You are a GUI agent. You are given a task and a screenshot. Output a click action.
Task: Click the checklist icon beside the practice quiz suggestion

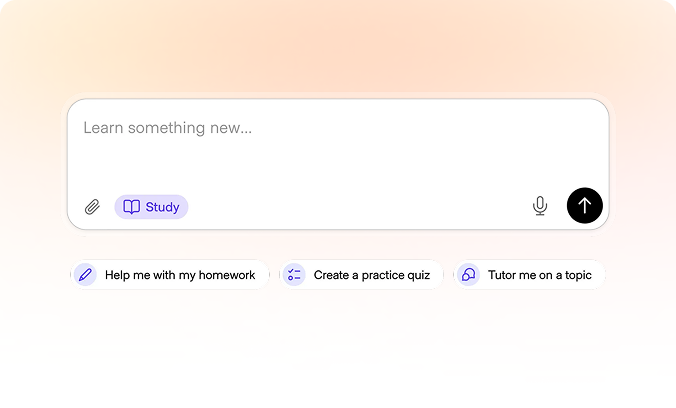294,275
